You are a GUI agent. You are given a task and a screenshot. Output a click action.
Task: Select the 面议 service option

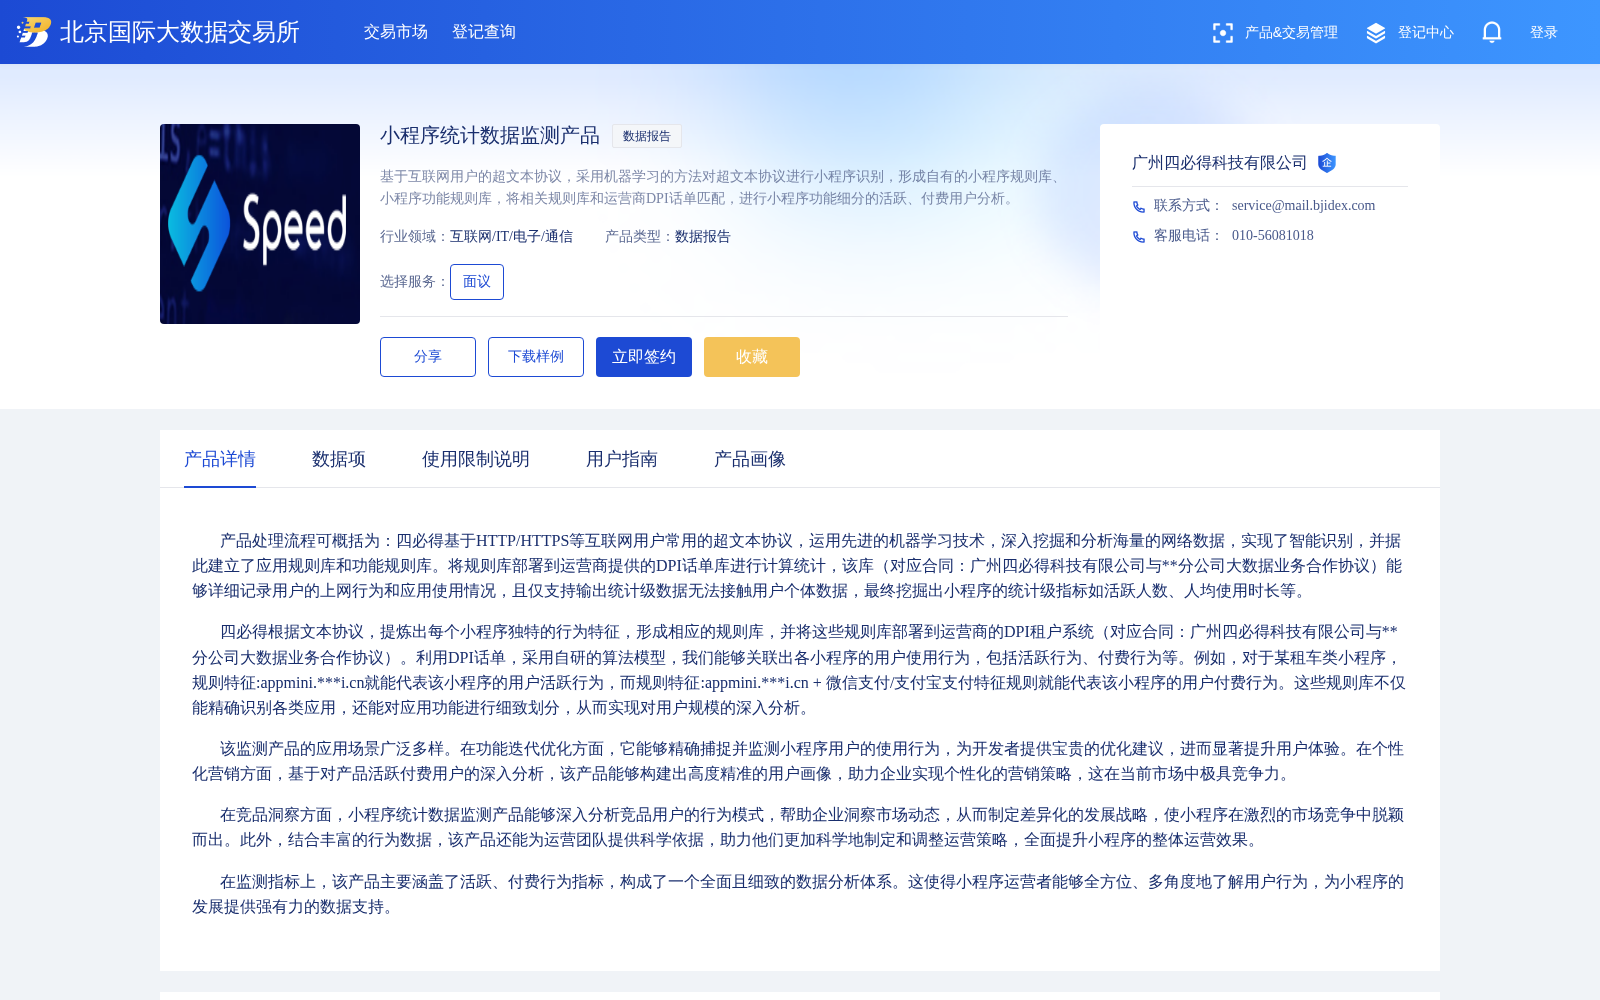[x=477, y=282]
